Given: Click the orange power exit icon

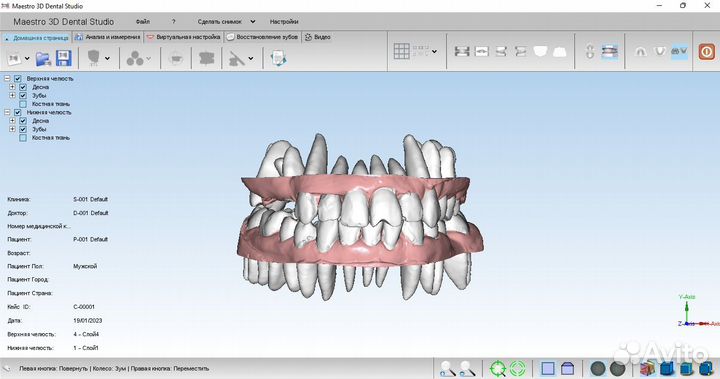Looking at the screenshot, I should [707, 51].
